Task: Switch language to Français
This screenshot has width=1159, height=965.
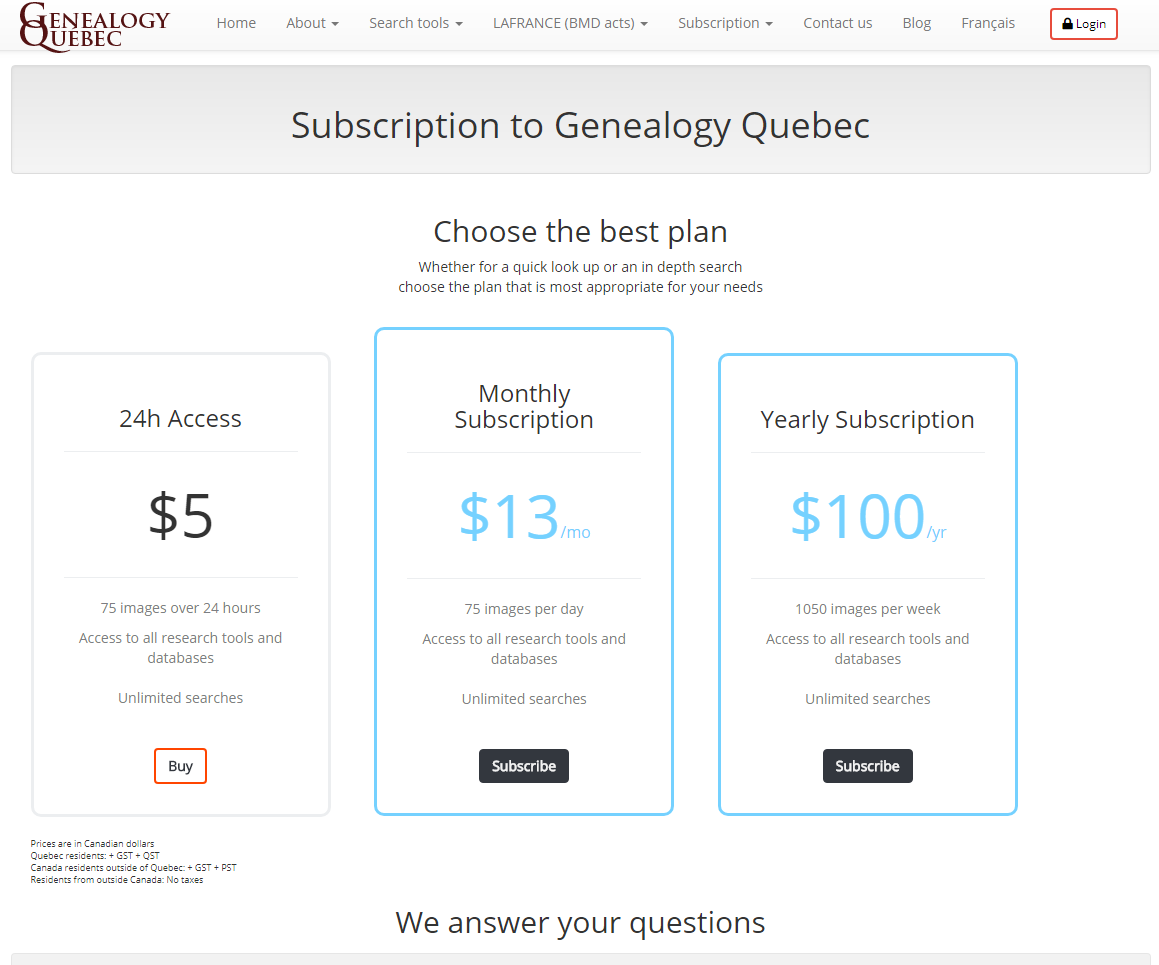Action: (x=988, y=23)
